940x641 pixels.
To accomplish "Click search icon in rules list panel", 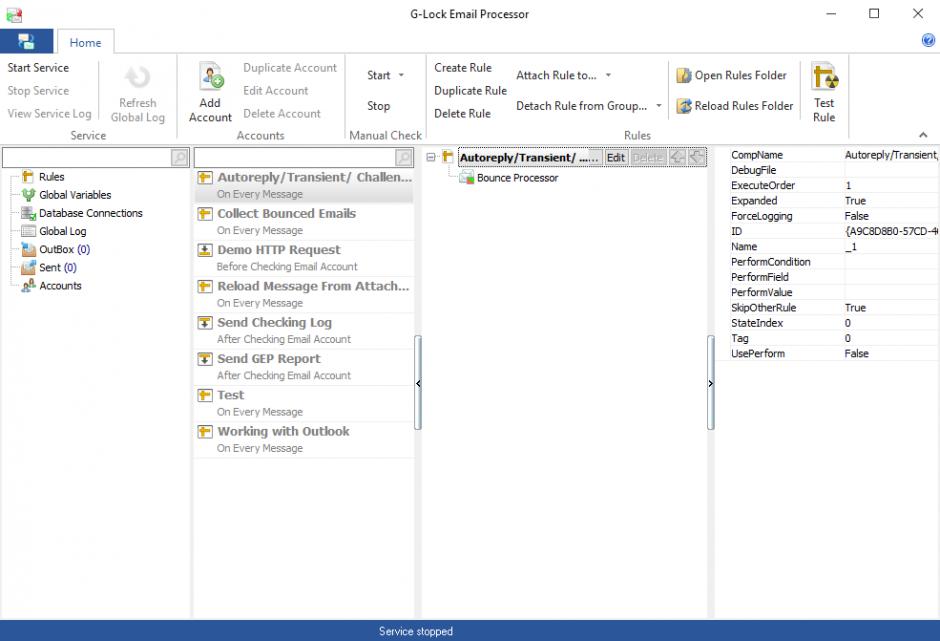I will [404, 158].
